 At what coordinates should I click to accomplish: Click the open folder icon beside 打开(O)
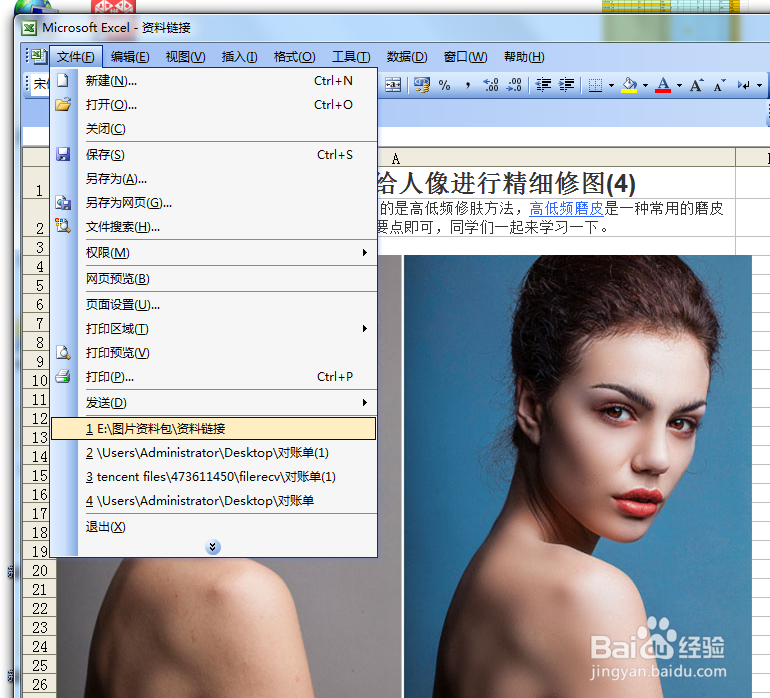(63, 104)
